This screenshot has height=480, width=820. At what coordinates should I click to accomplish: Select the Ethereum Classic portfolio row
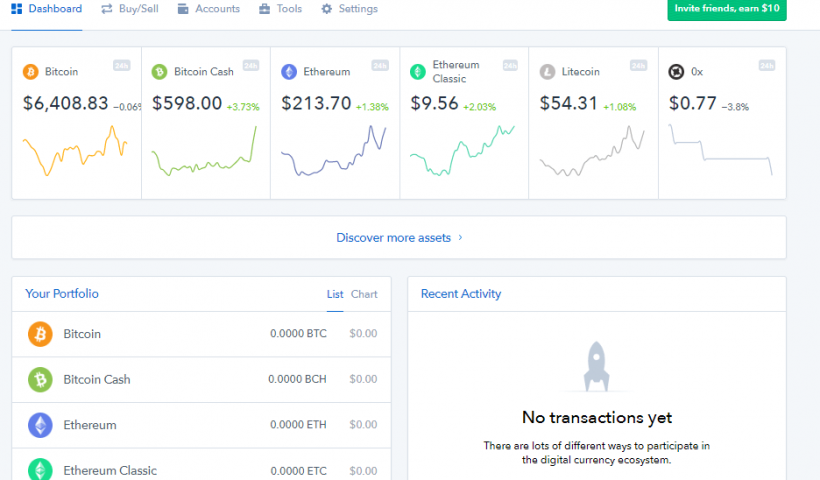pos(200,469)
